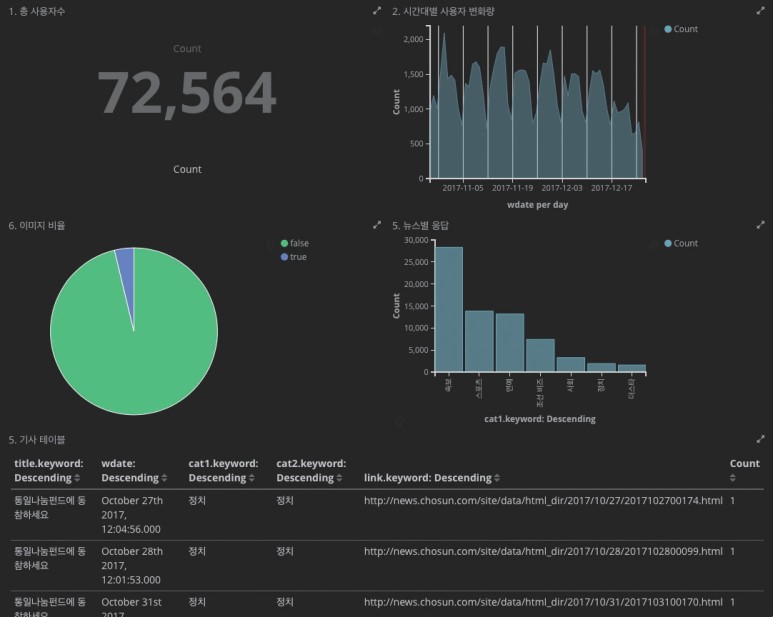Sort table by cat1.keyword column

pyautogui.click(x=253, y=478)
